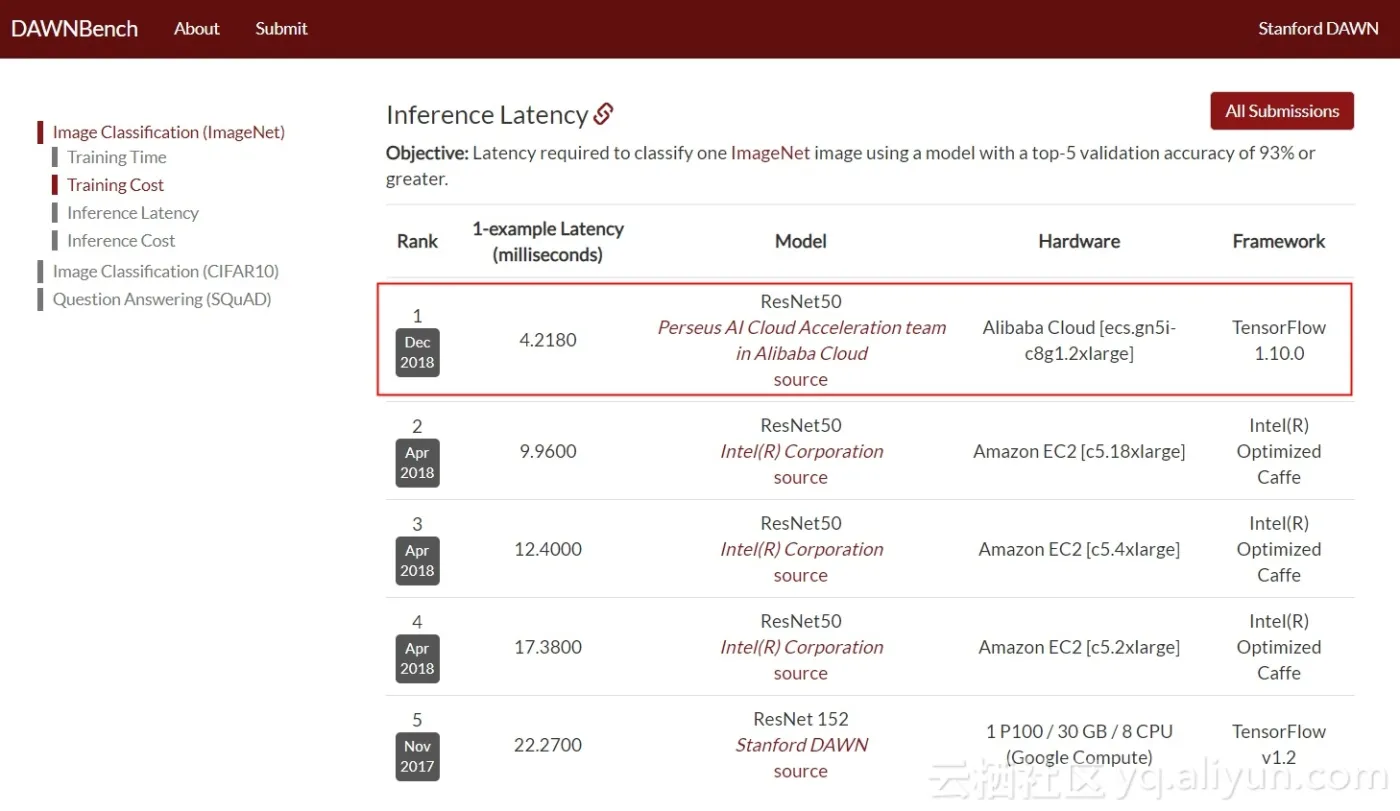Click the ResNet 152 model name
The image size is (1400, 811).
(801, 719)
